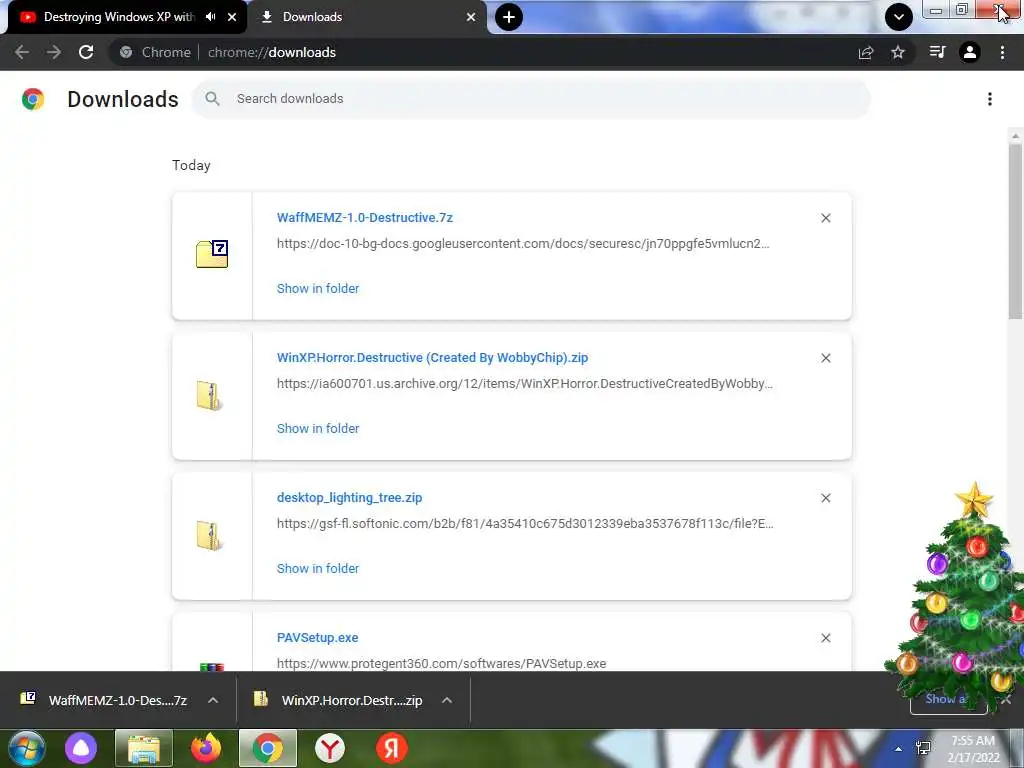Remove PAVSetup.exe from list
The width and height of the screenshot is (1024, 768).
click(x=825, y=638)
